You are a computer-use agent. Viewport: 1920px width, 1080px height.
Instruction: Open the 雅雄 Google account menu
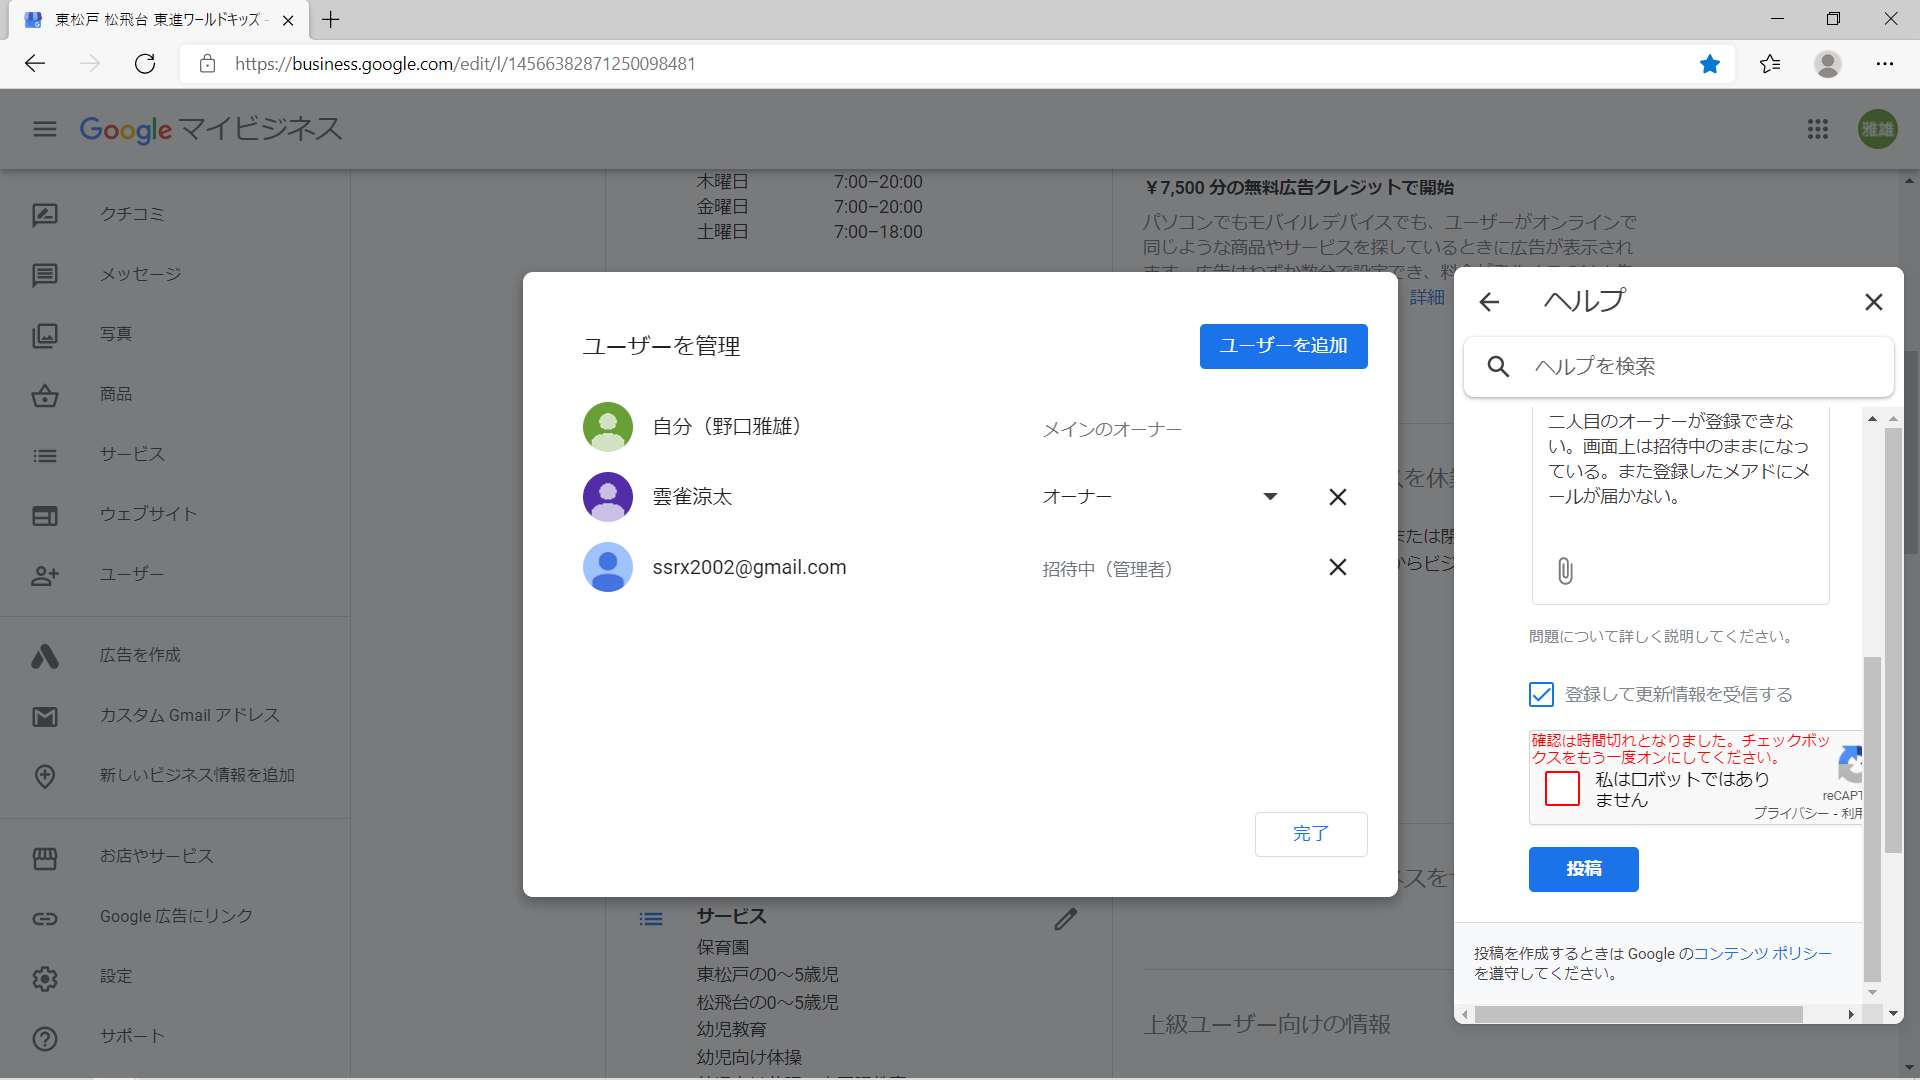(x=1877, y=129)
